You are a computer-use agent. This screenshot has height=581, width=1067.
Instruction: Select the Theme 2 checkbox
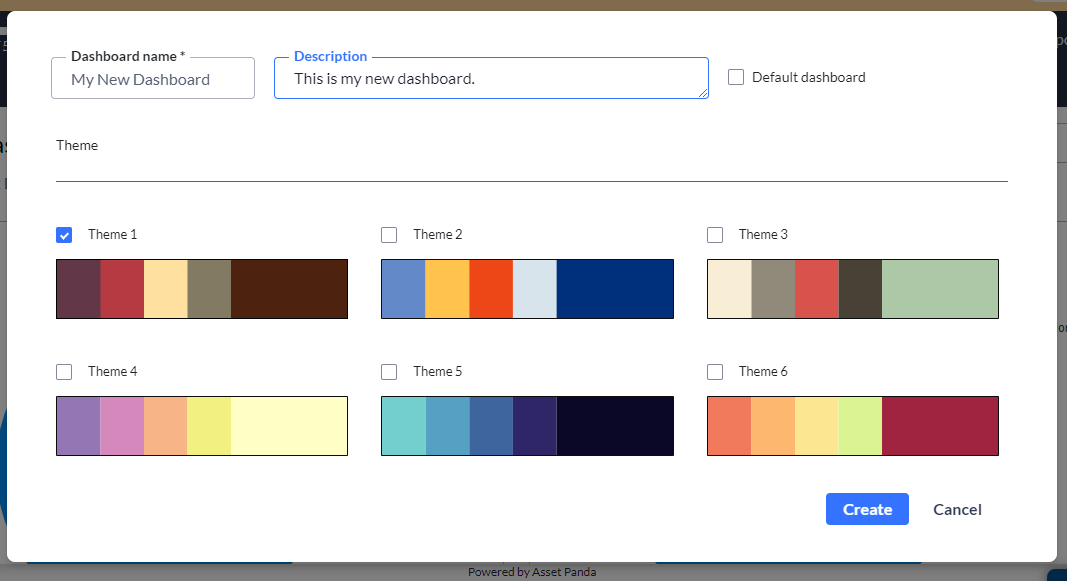coord(389,235)
